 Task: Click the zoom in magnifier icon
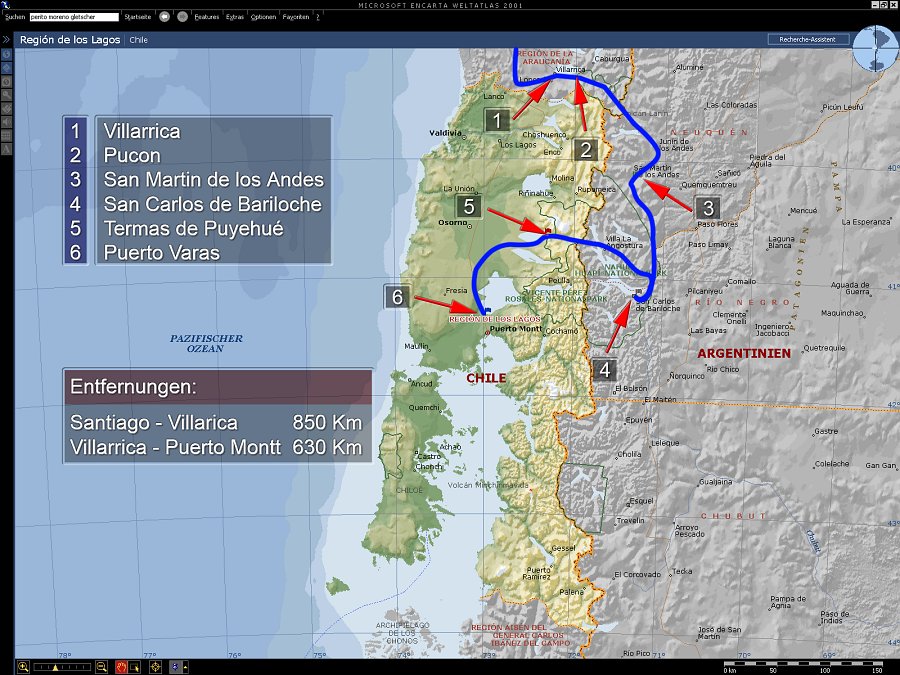[x=23, y=666]
